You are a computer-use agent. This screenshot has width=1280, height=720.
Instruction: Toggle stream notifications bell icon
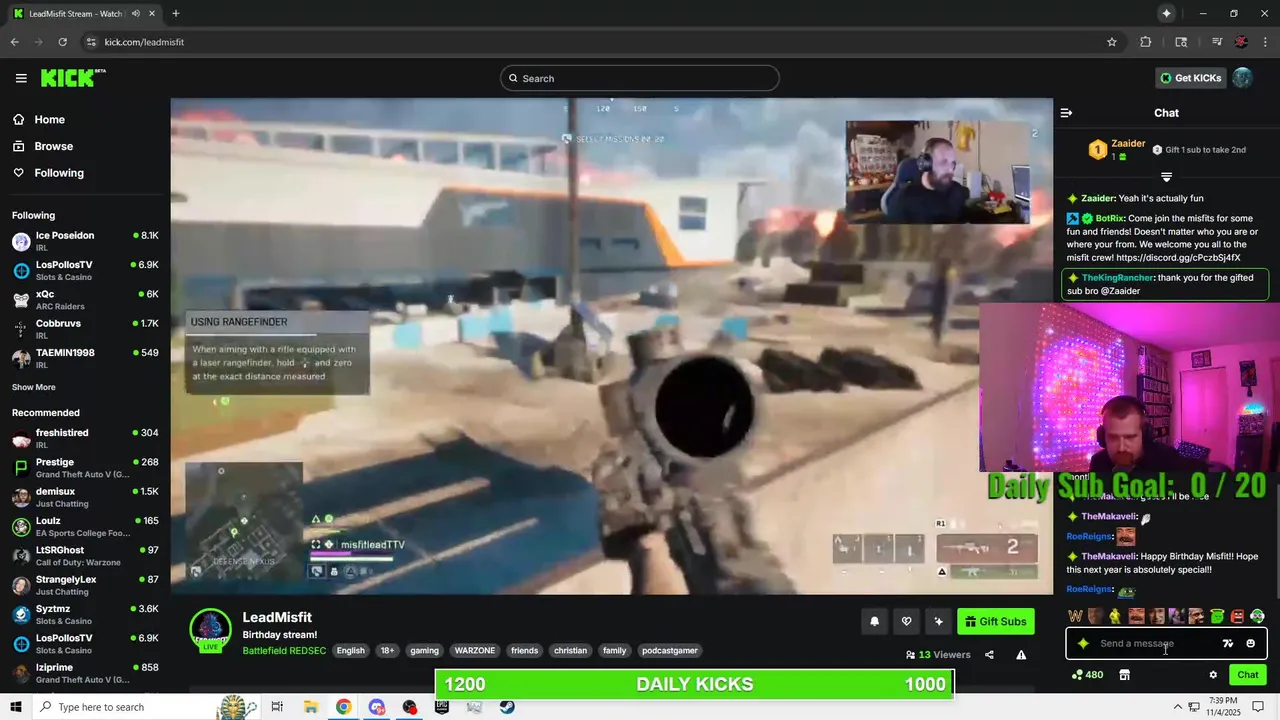[874, 621]
